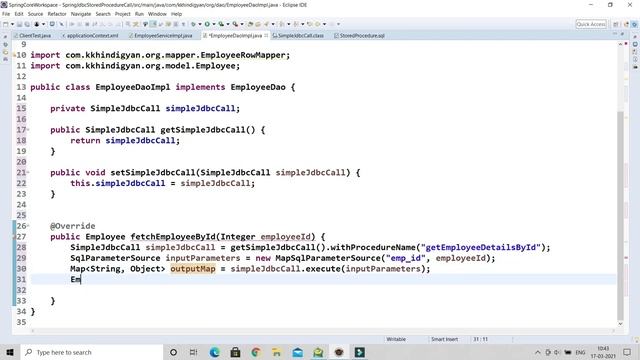Open Google Chrome from the taskbar
This screenshot has width=640, height=360.
pos(256,352)
